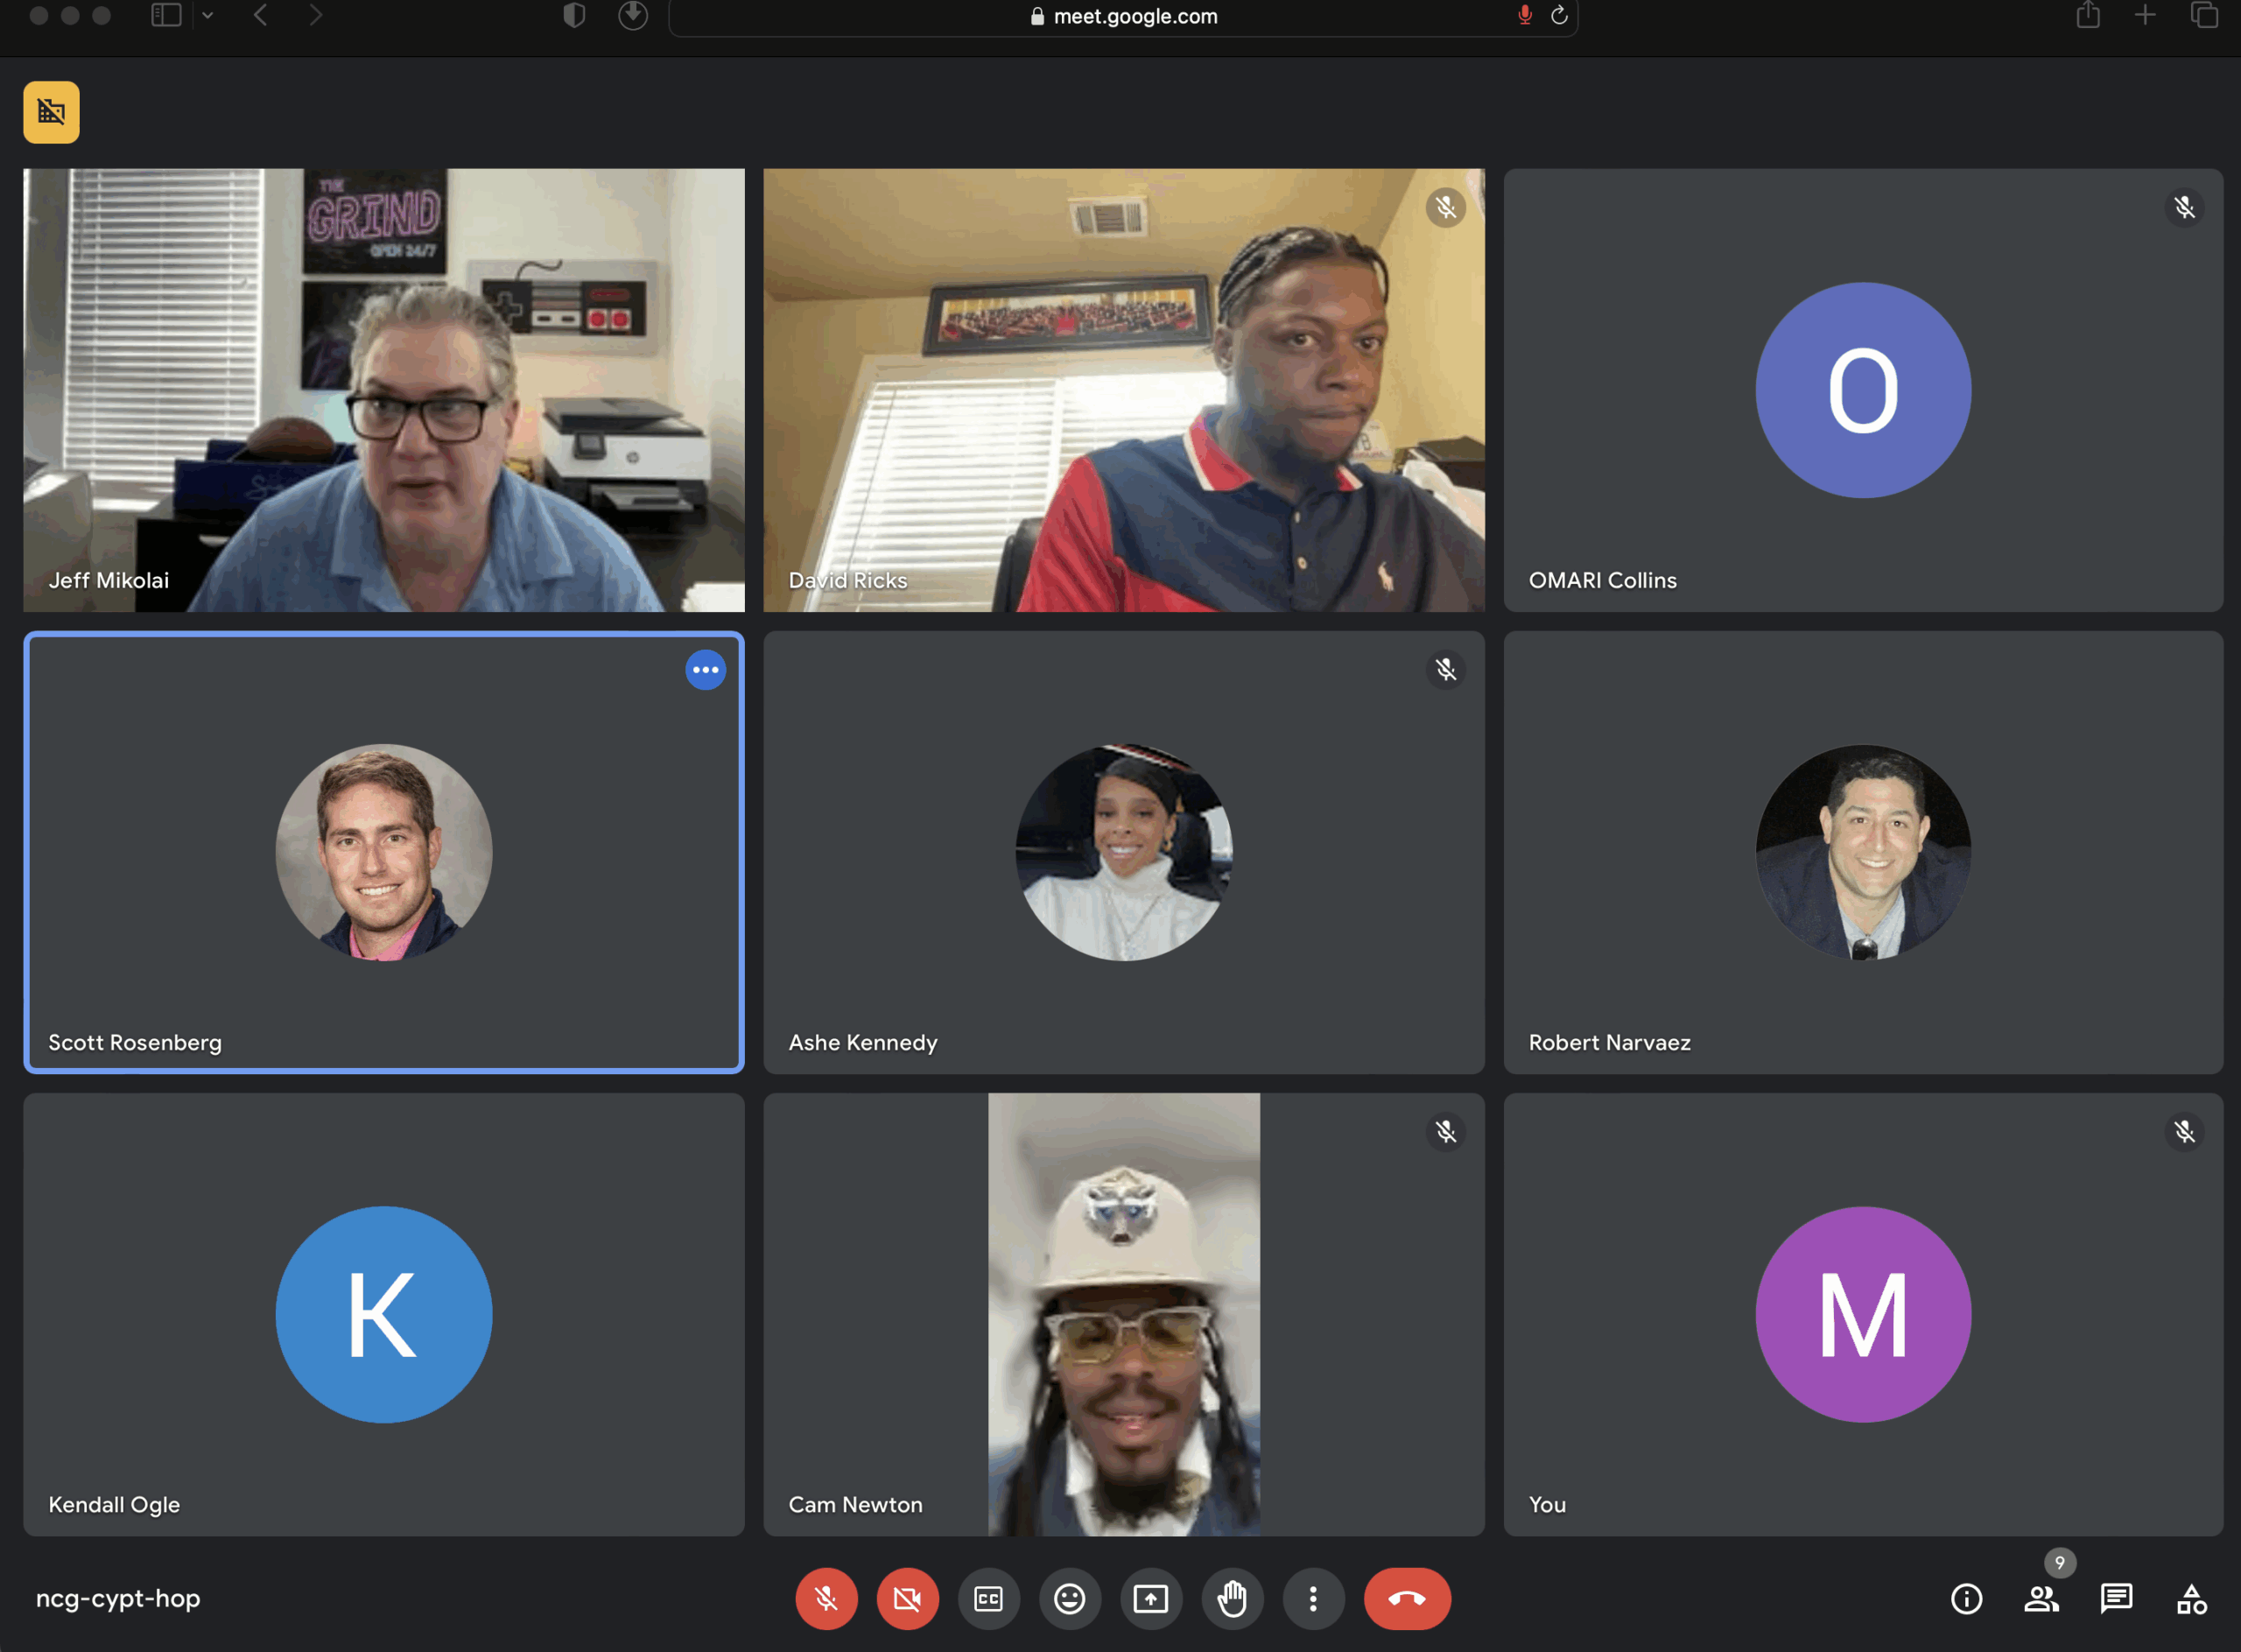The image size is (2241, 1652).
Task: Click the yellow badge icon at top left
Action: 51,112
